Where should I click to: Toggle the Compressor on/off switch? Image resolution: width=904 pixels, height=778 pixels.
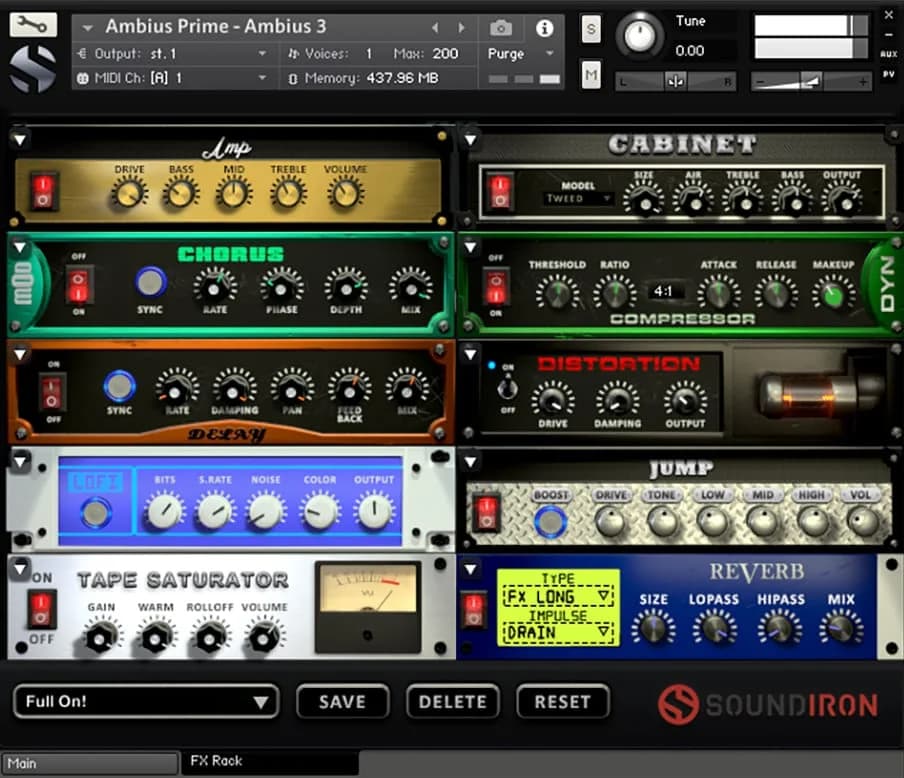pos(496,286)
